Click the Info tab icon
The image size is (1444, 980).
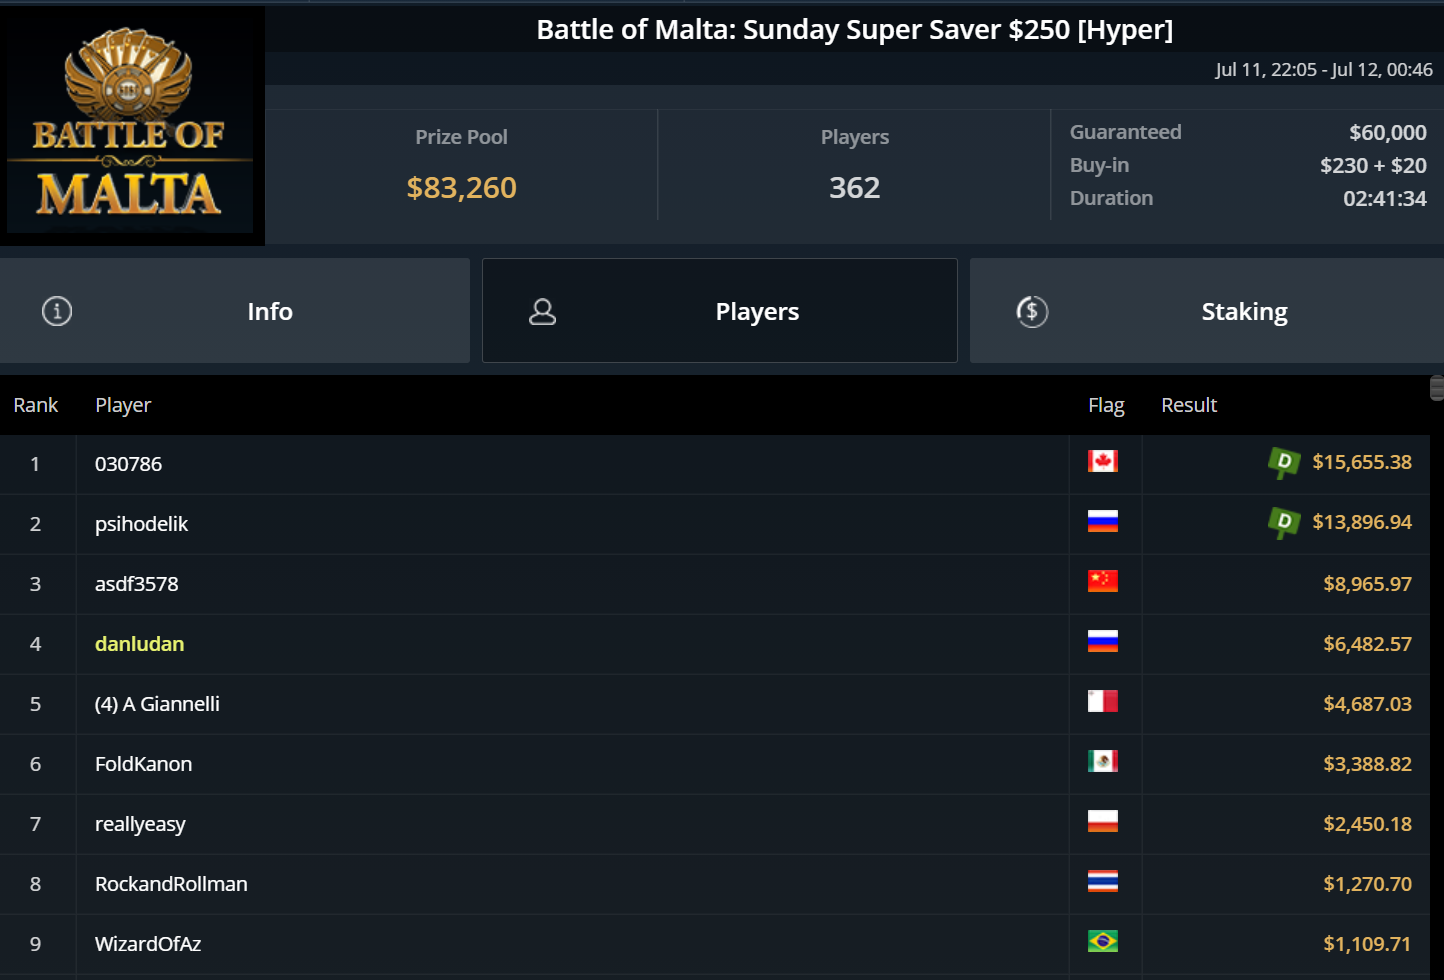click(57, 312)
